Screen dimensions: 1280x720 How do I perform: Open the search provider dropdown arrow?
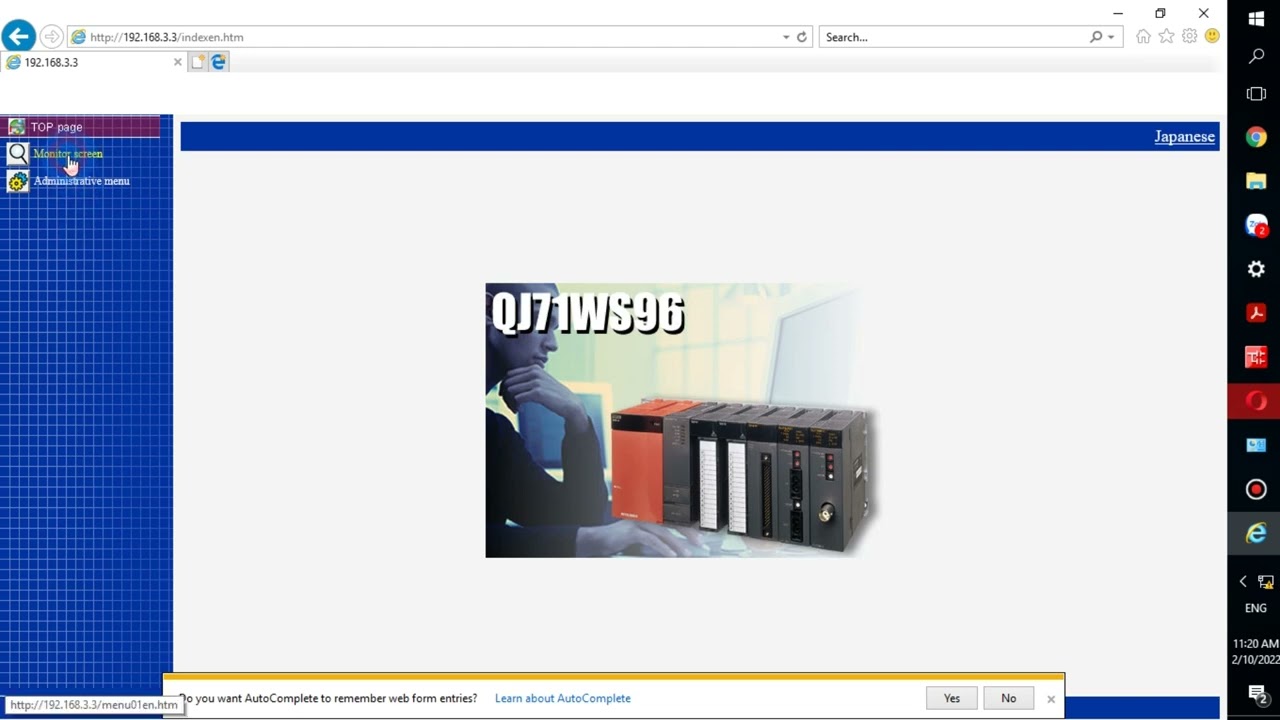click(x=1110, y=37)
